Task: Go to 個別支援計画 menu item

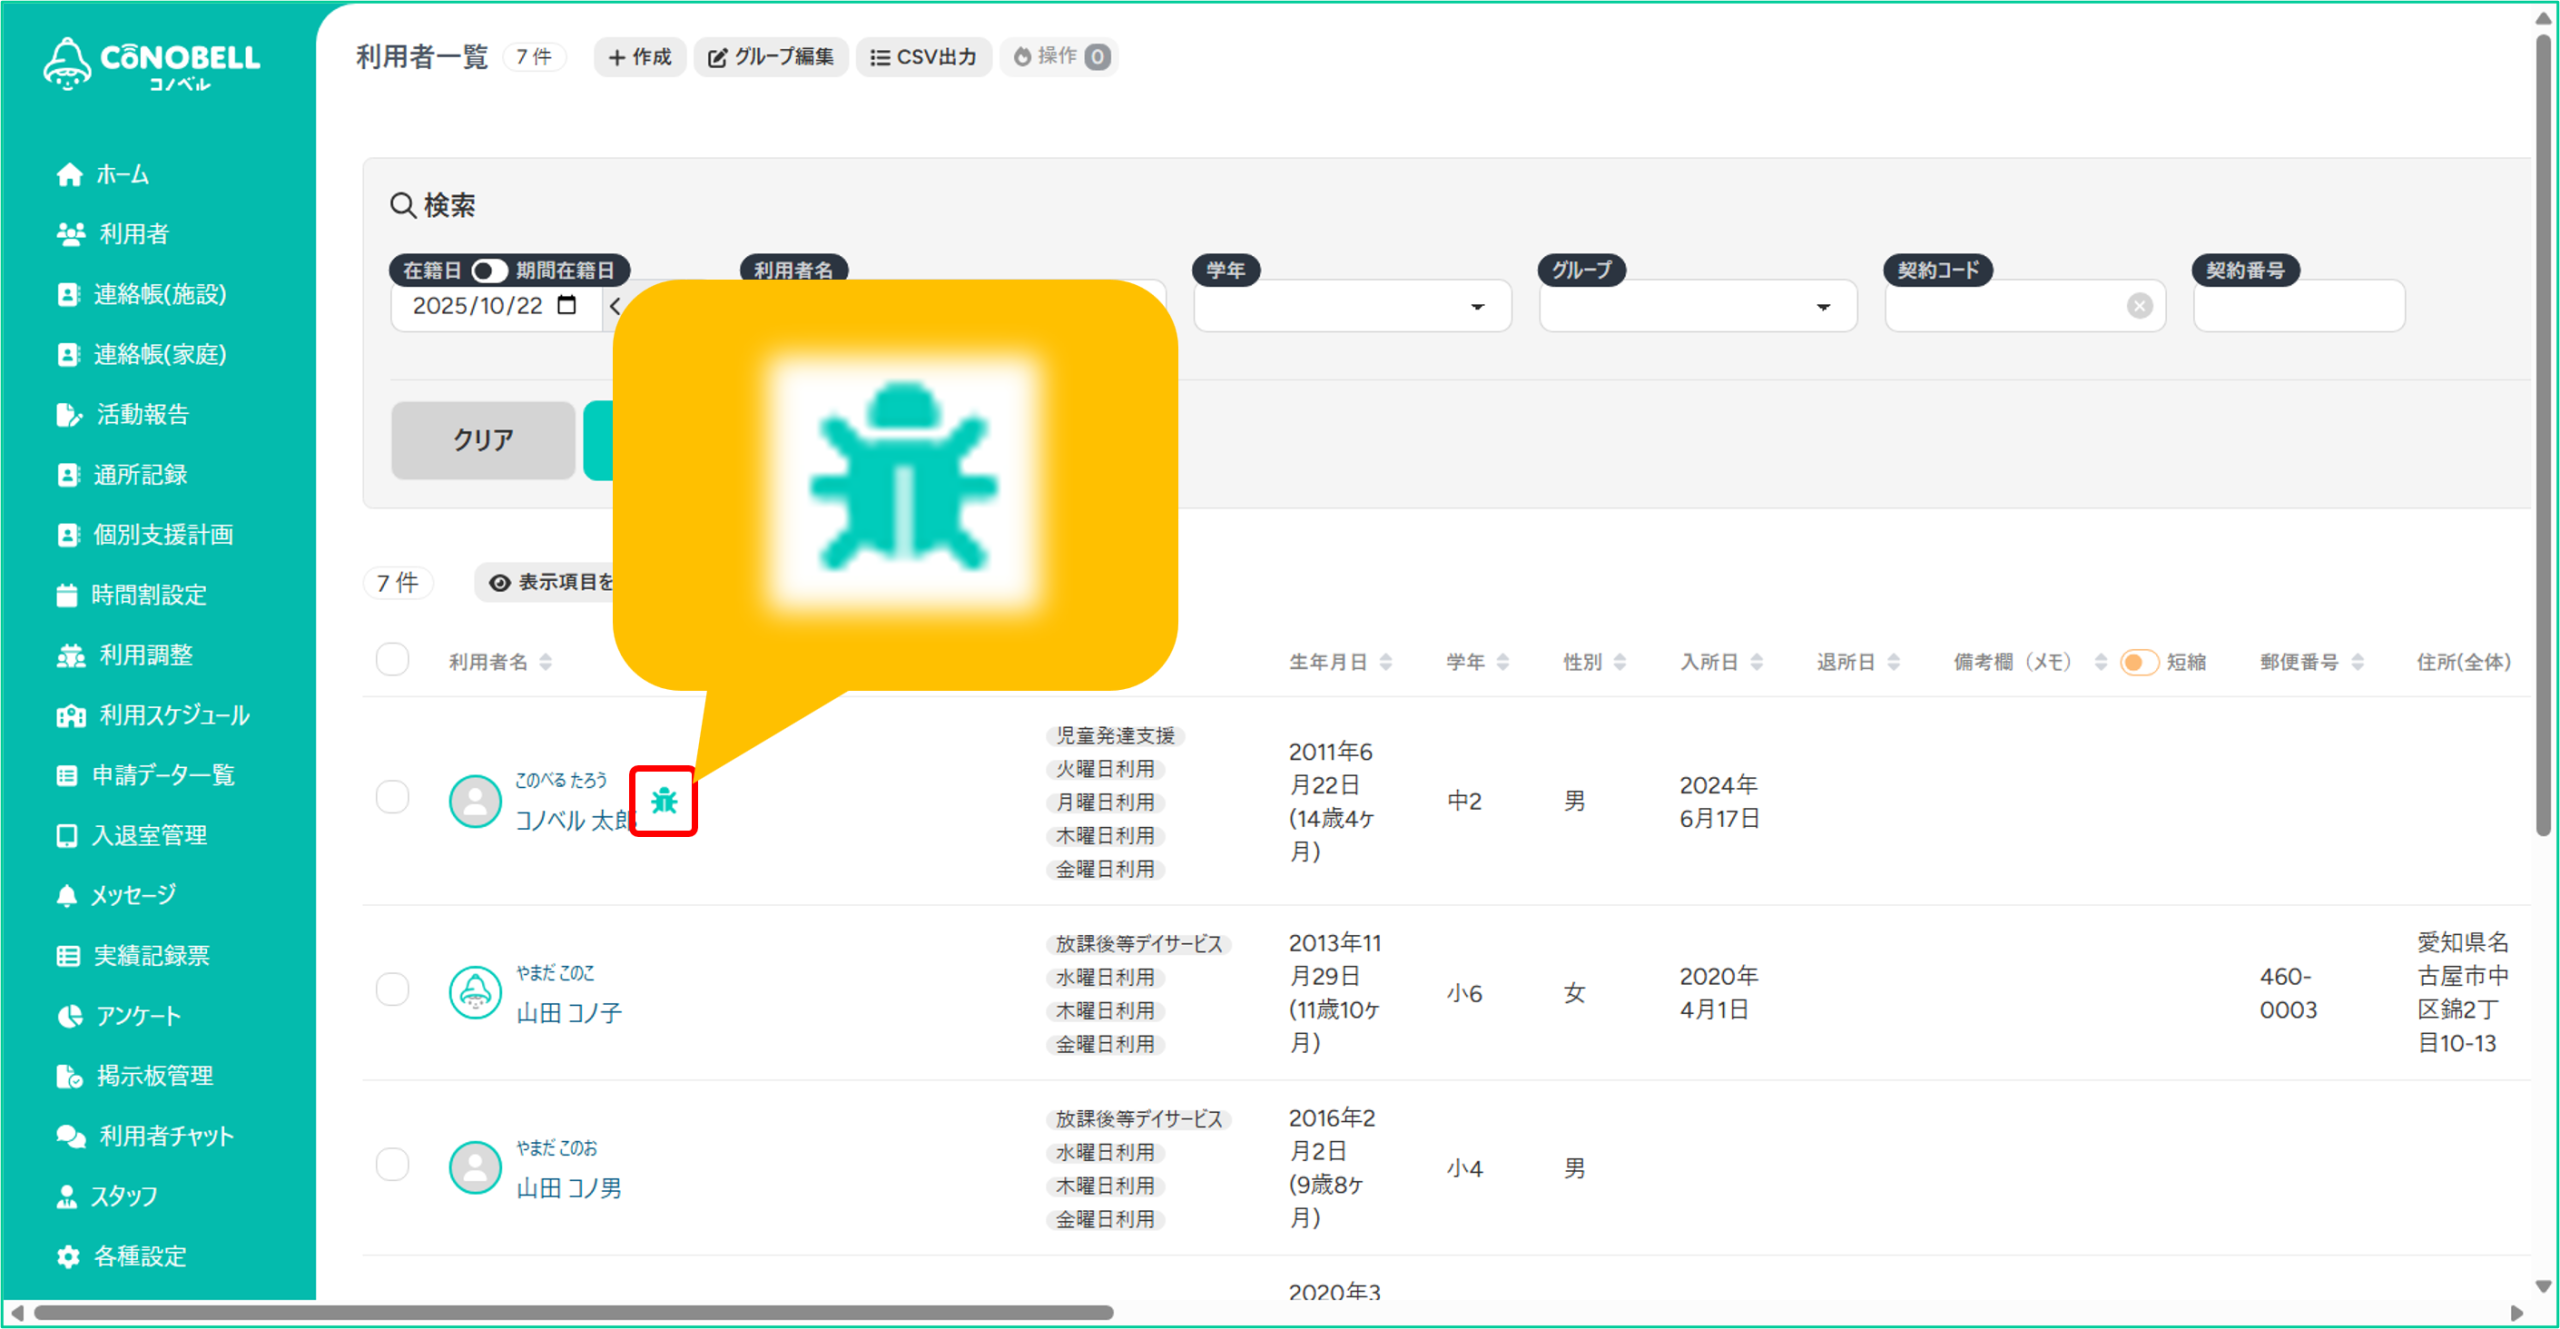Action: click(163, 535)
